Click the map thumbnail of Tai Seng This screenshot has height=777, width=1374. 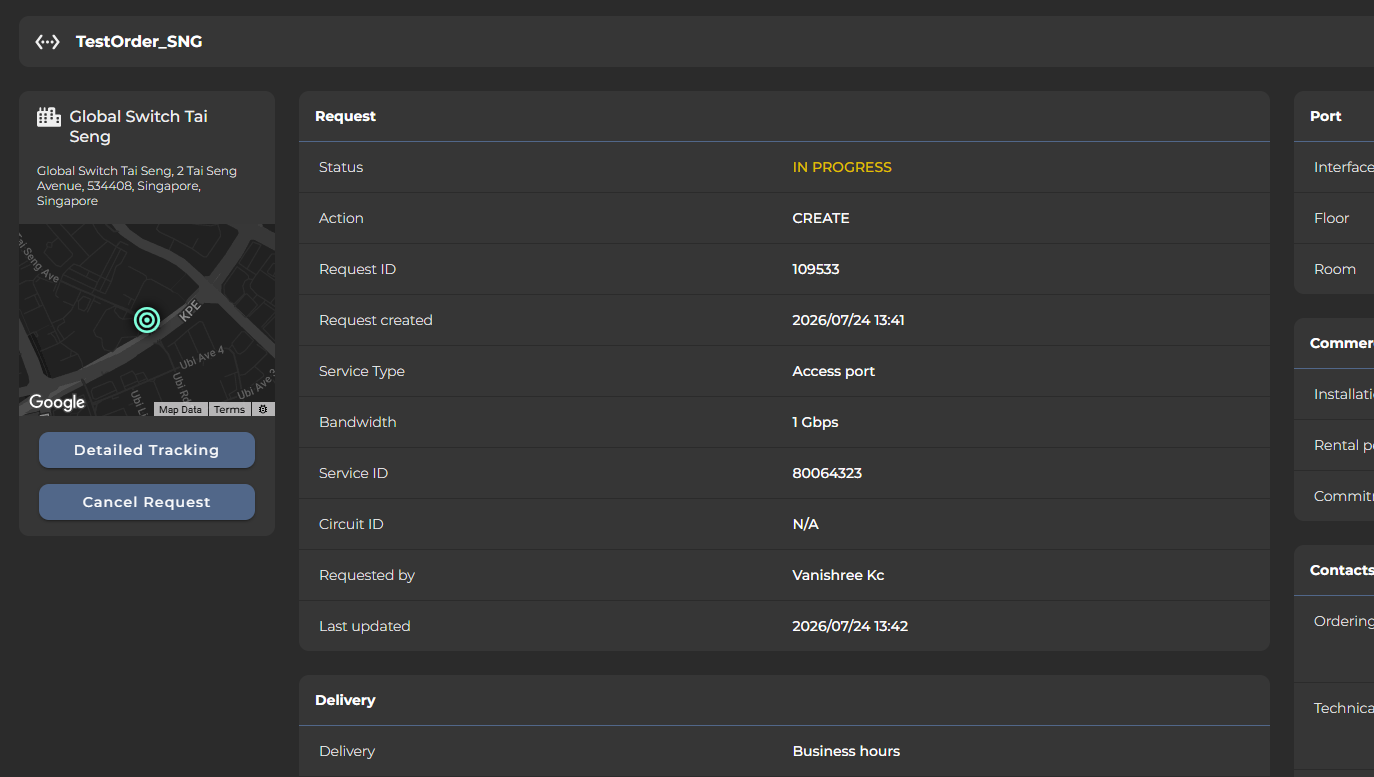[147, 320]
